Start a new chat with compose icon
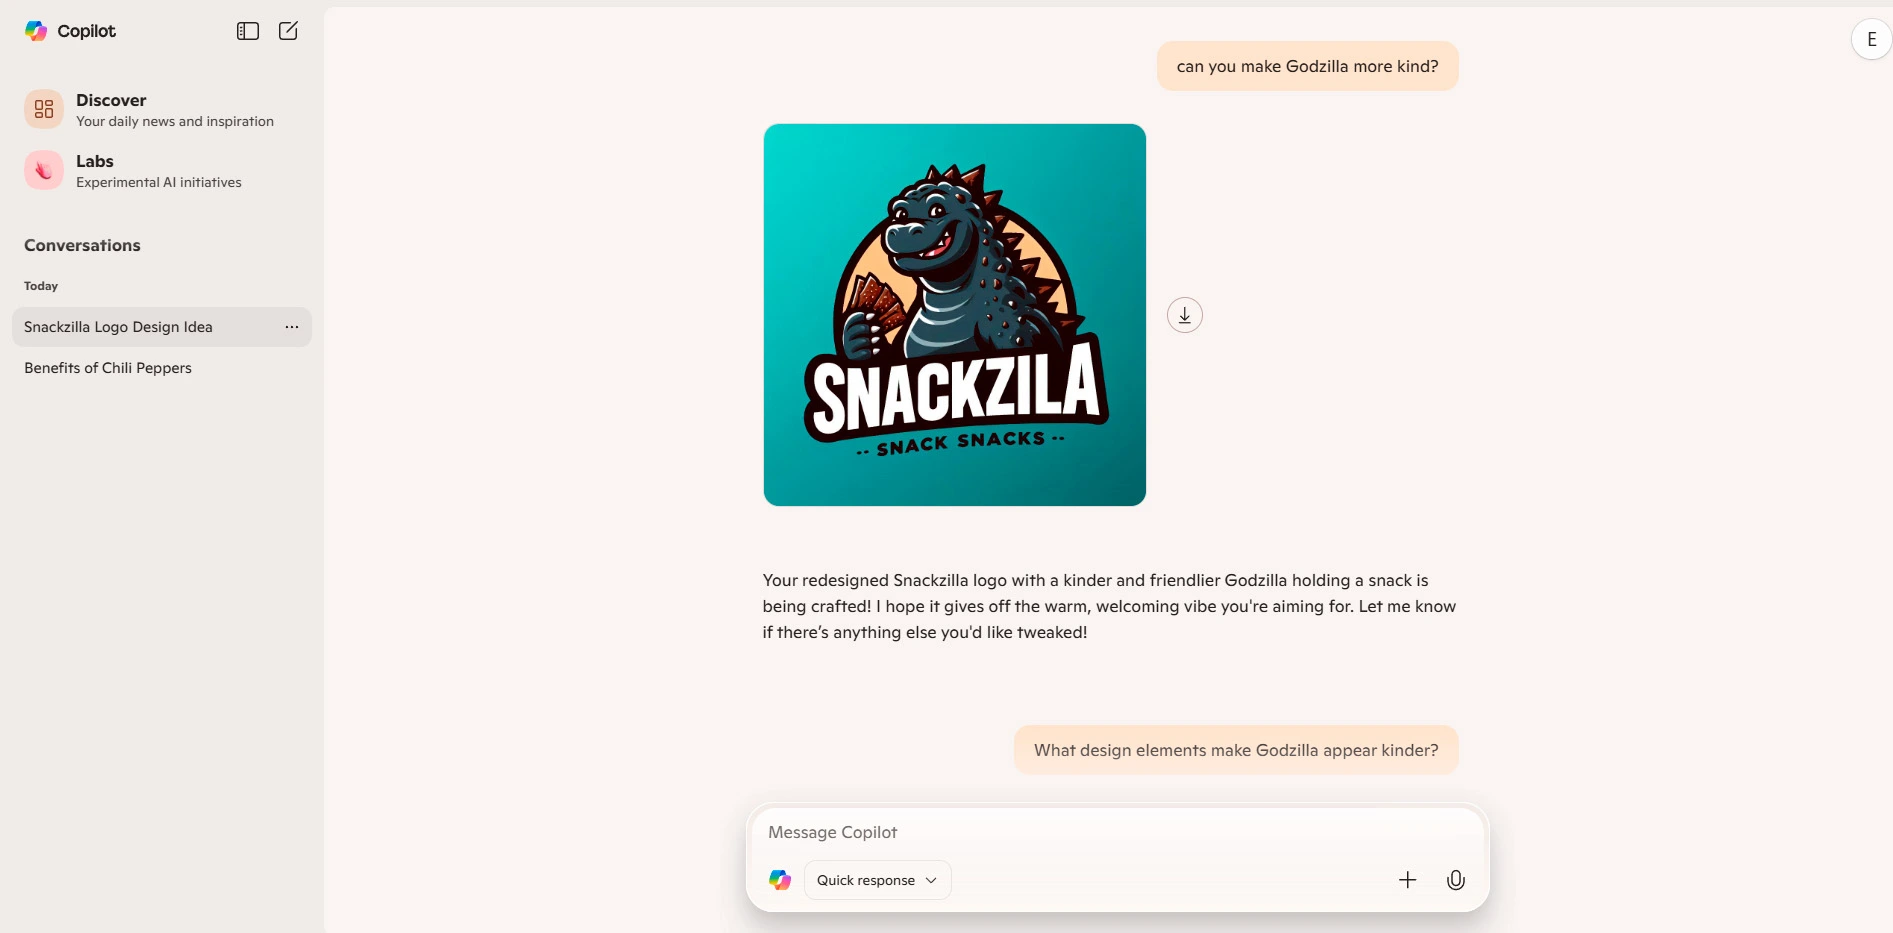Image resolution: width=1893 pixels, height=933 pixels. pyautogui.click(x=288, y=31)
